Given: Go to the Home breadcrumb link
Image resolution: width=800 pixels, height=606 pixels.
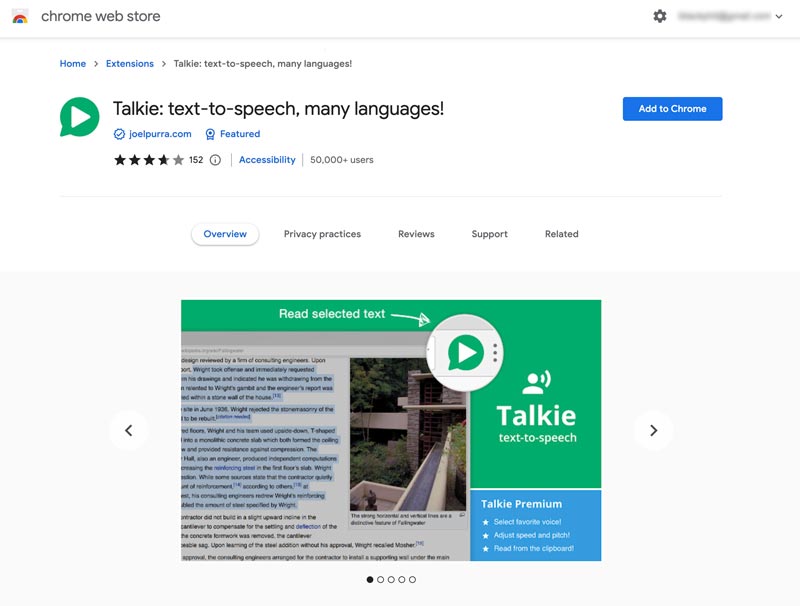Looking at the screenshot, I should pos(72,64).
